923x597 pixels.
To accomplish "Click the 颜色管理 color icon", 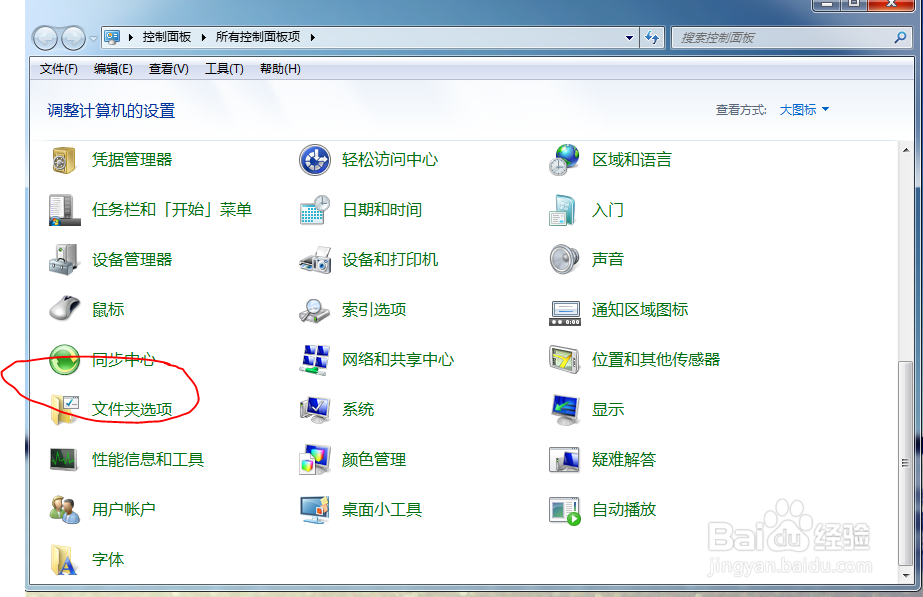I will tap(315, 460).
